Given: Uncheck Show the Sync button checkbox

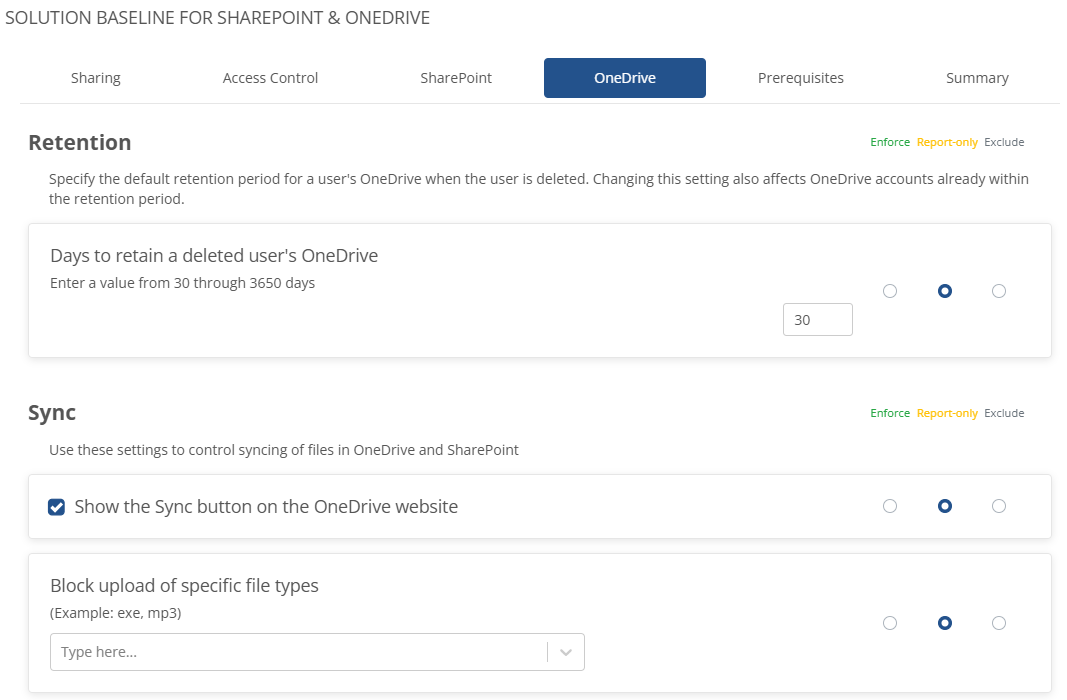Looking at the screenshot, I should [x=56, y=507].
